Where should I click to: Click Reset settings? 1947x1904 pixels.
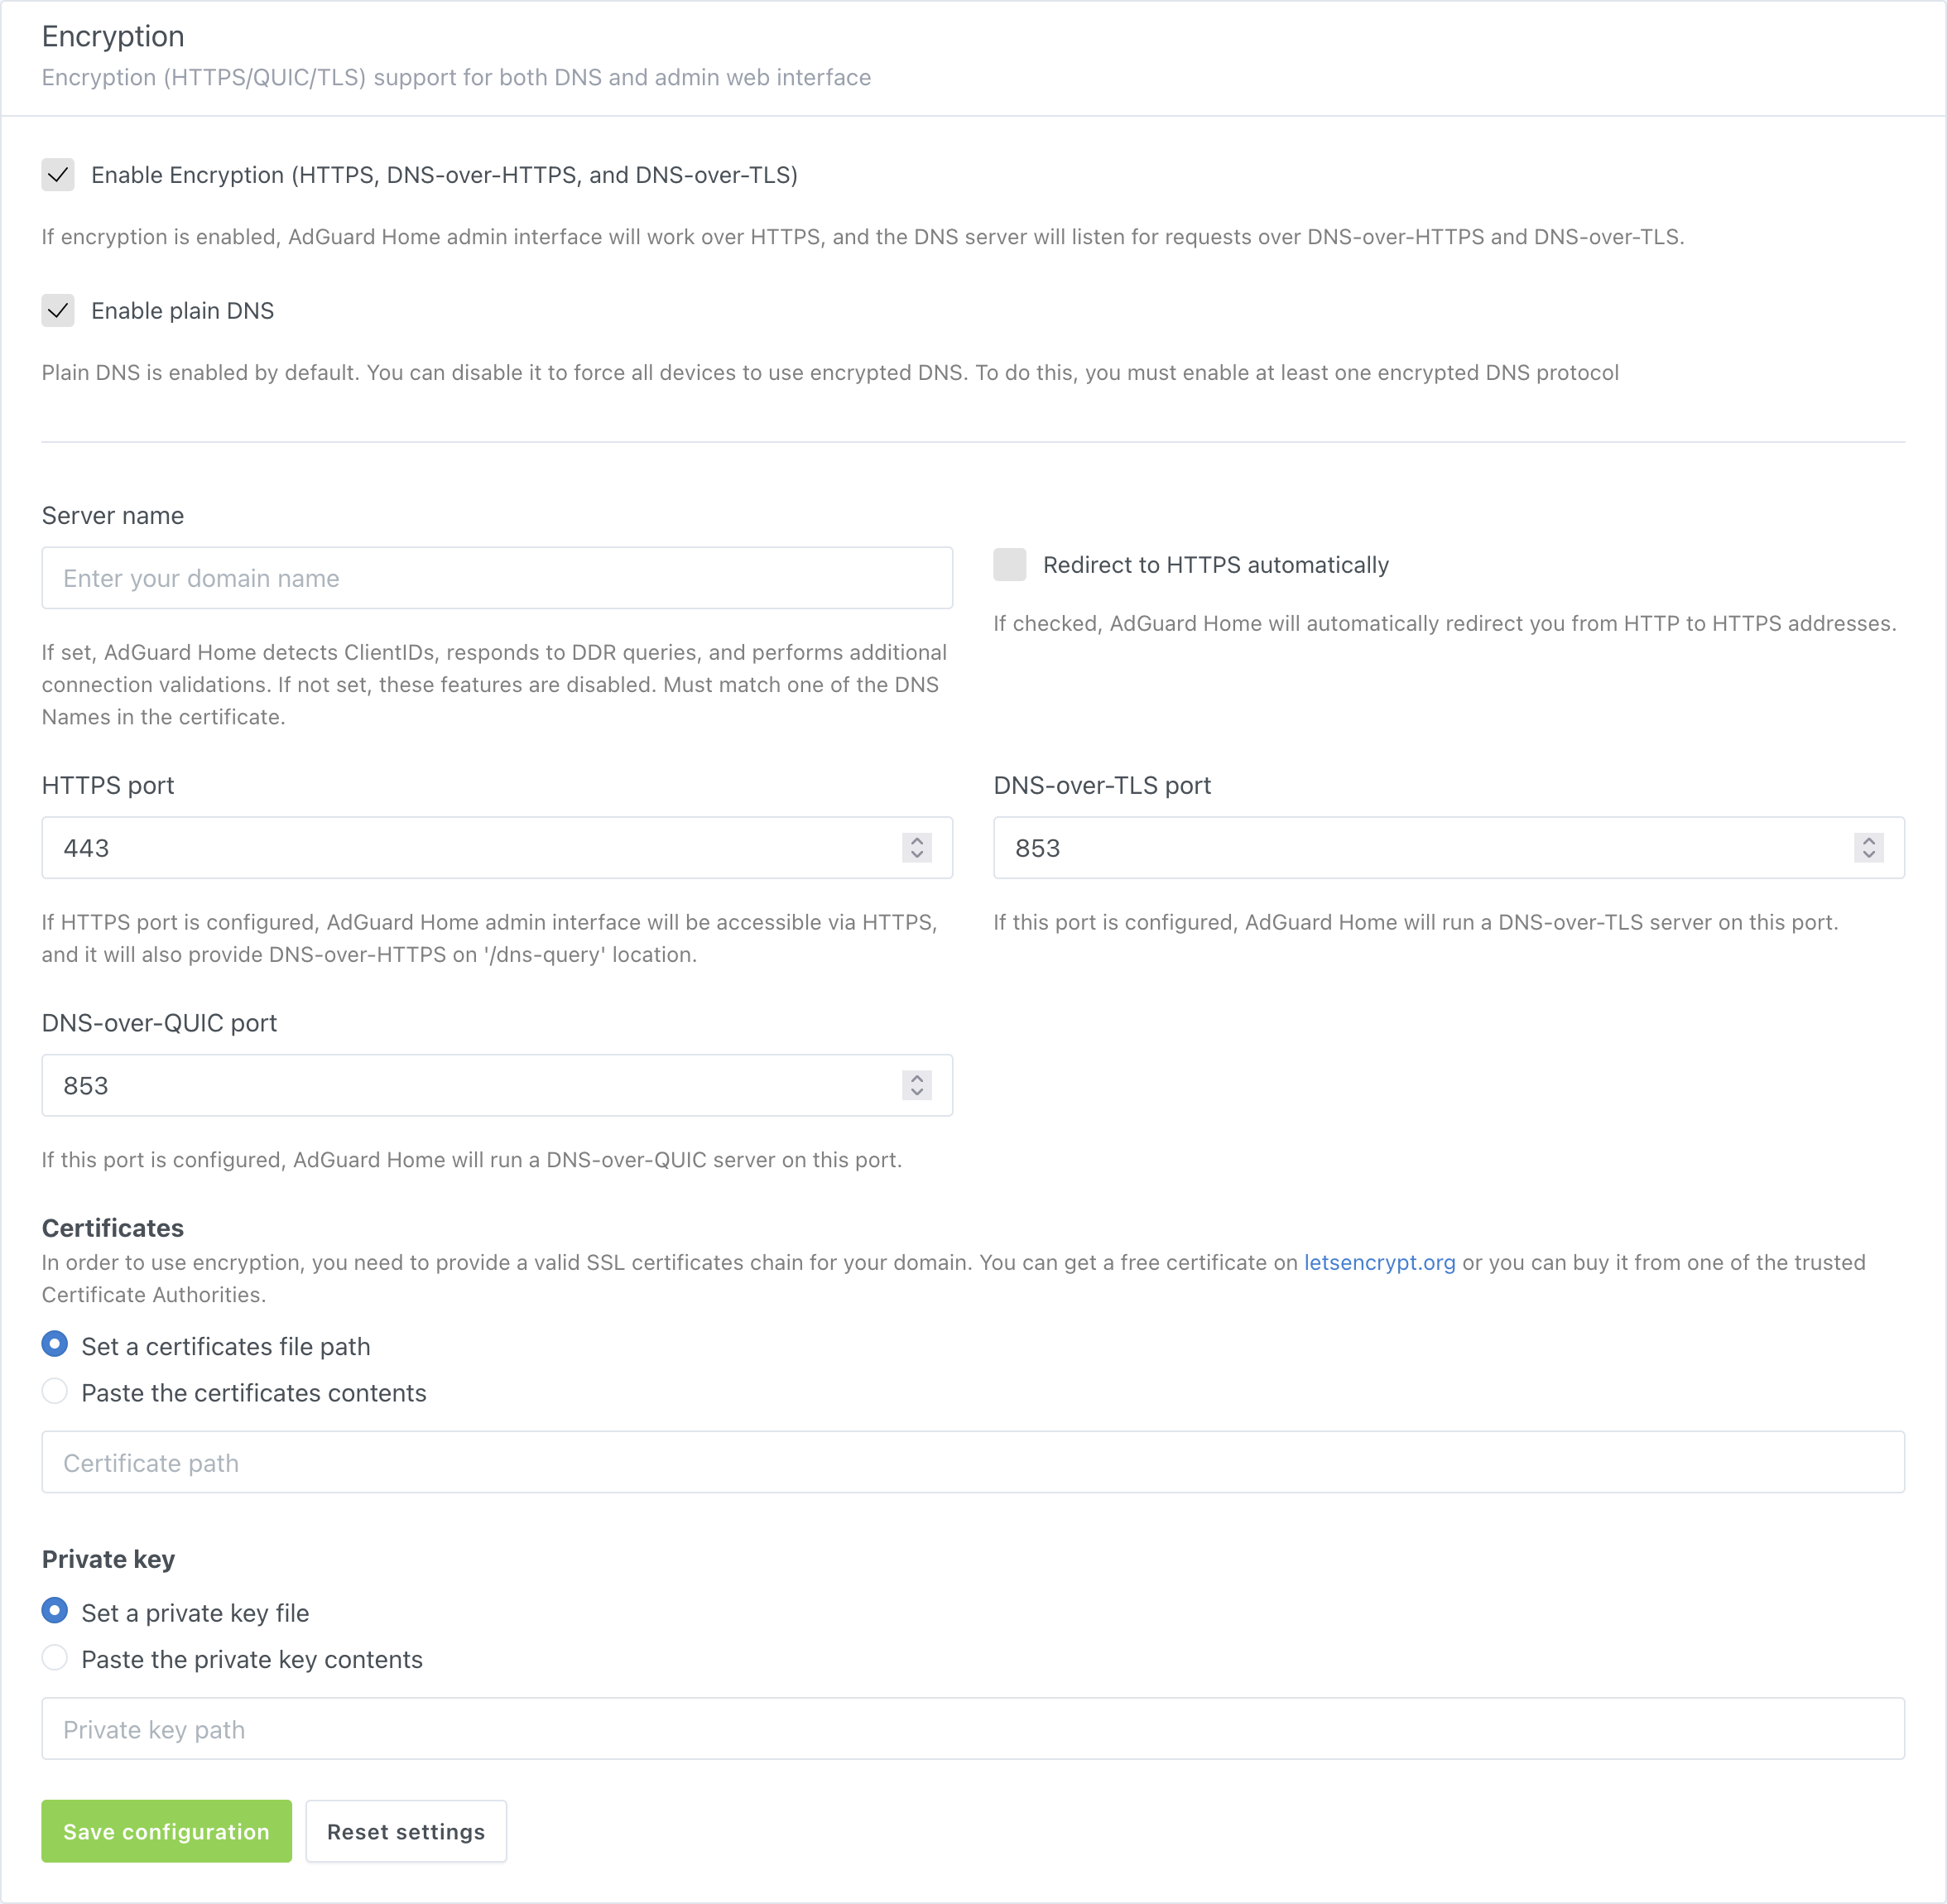(x=406, y=1831)
